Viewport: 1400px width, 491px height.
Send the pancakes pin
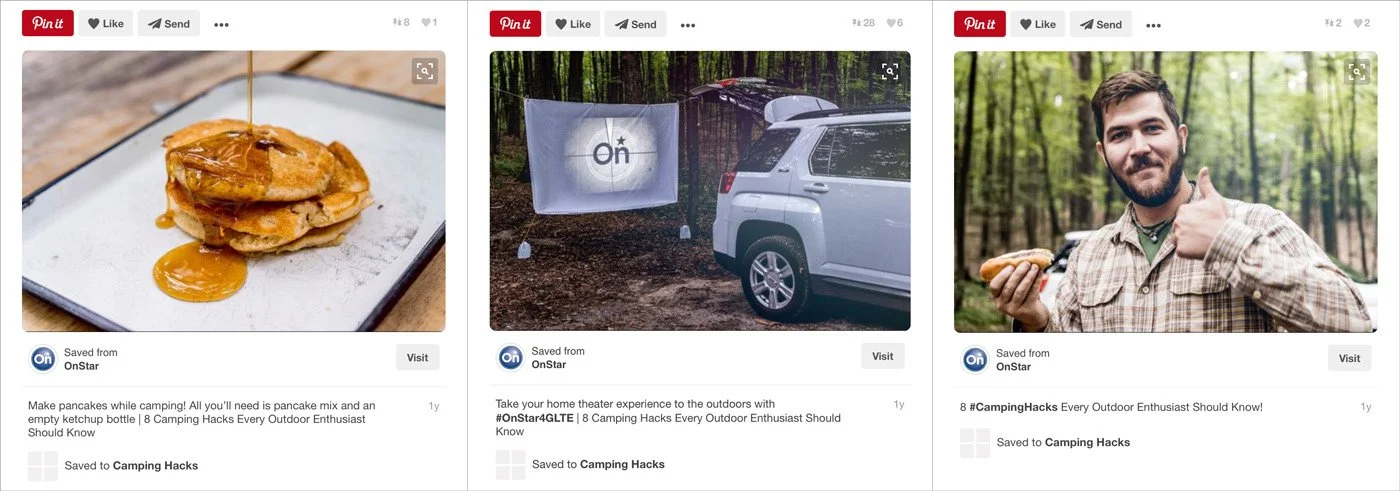coord(169,24)
